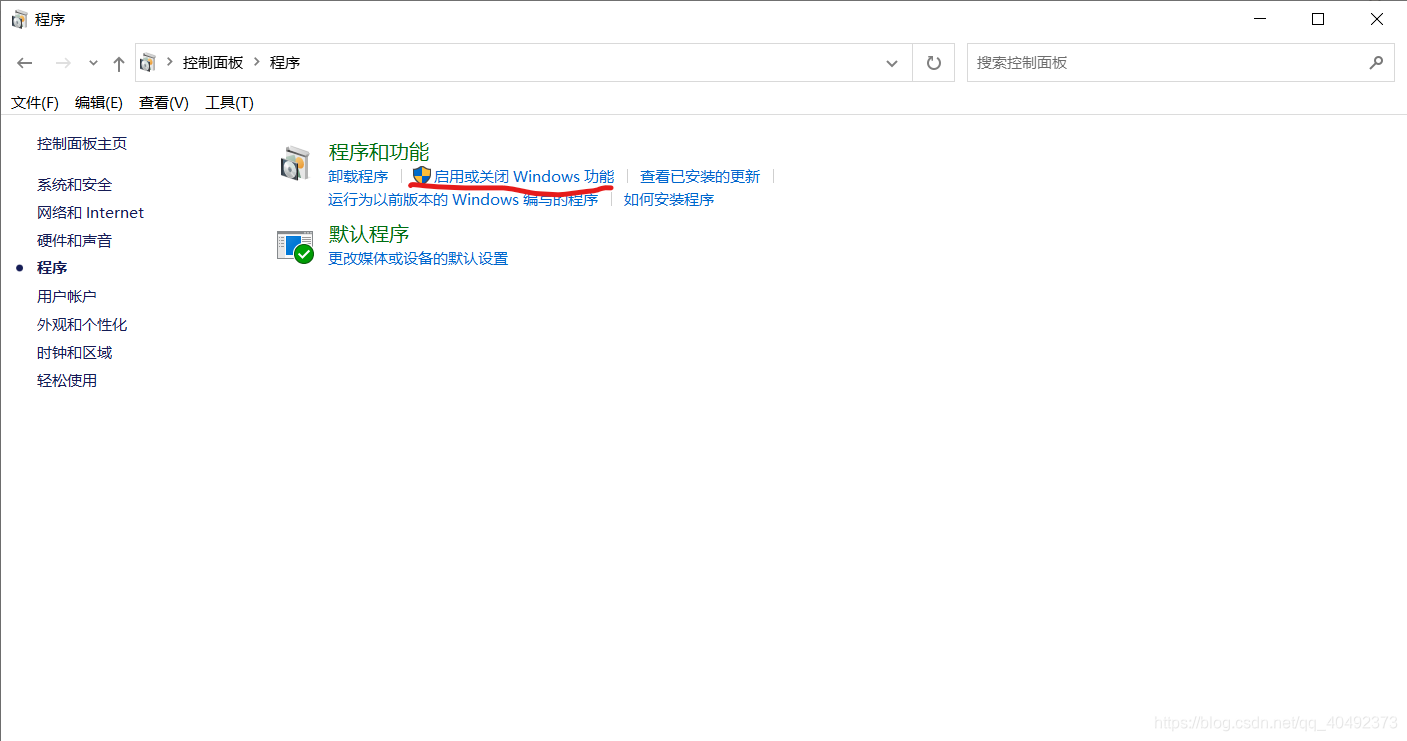Viewport: 1407px width, 741px height.
Task: Click the shield icon beside Windows 功能
Action: [422, 176]
